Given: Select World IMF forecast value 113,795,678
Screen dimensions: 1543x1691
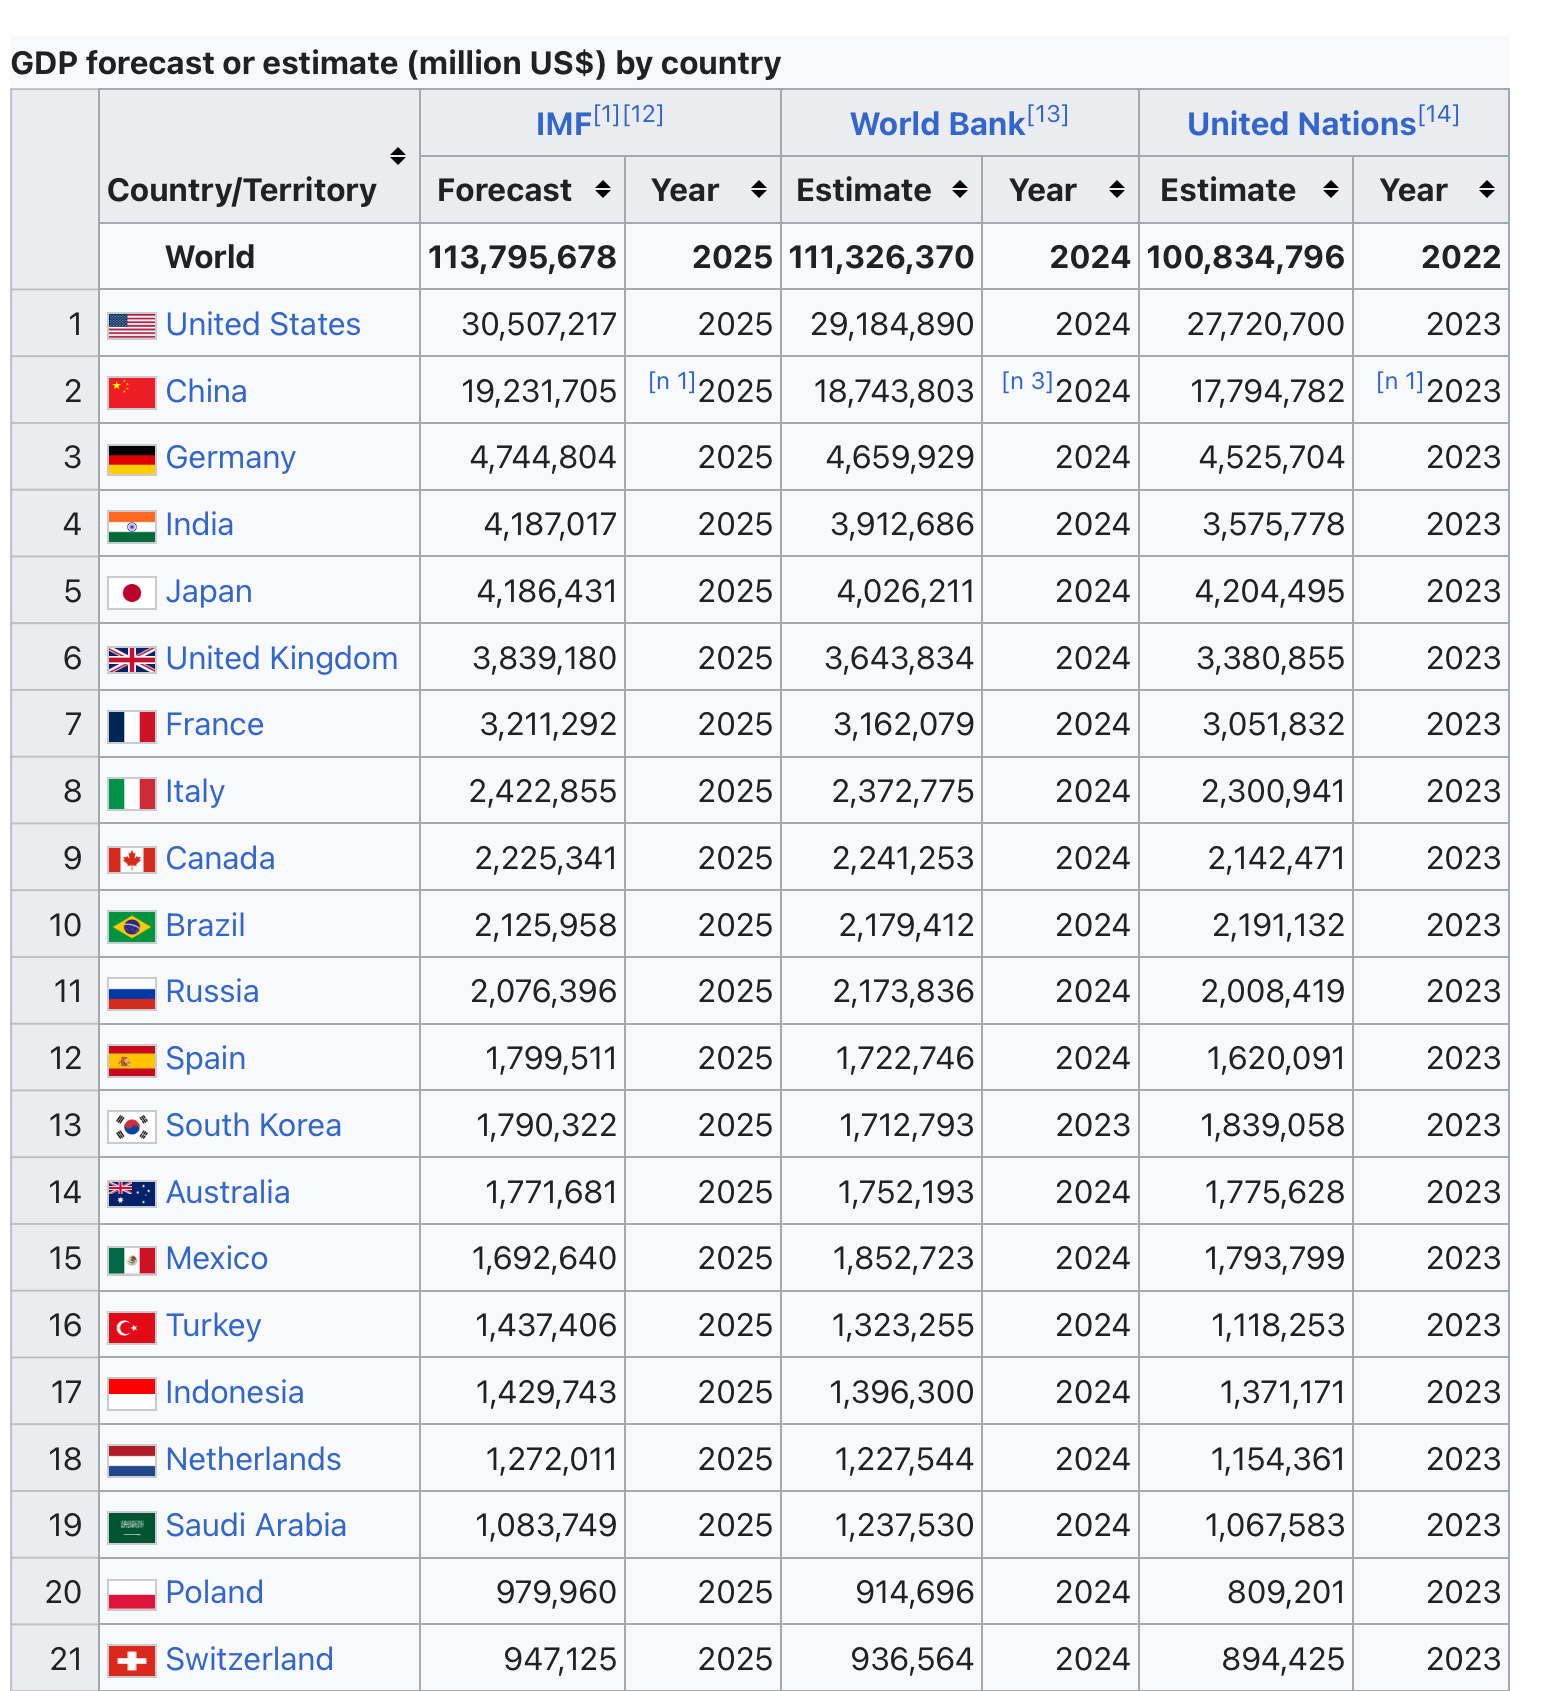Looking at the screenshot, I should click(522, 257).
